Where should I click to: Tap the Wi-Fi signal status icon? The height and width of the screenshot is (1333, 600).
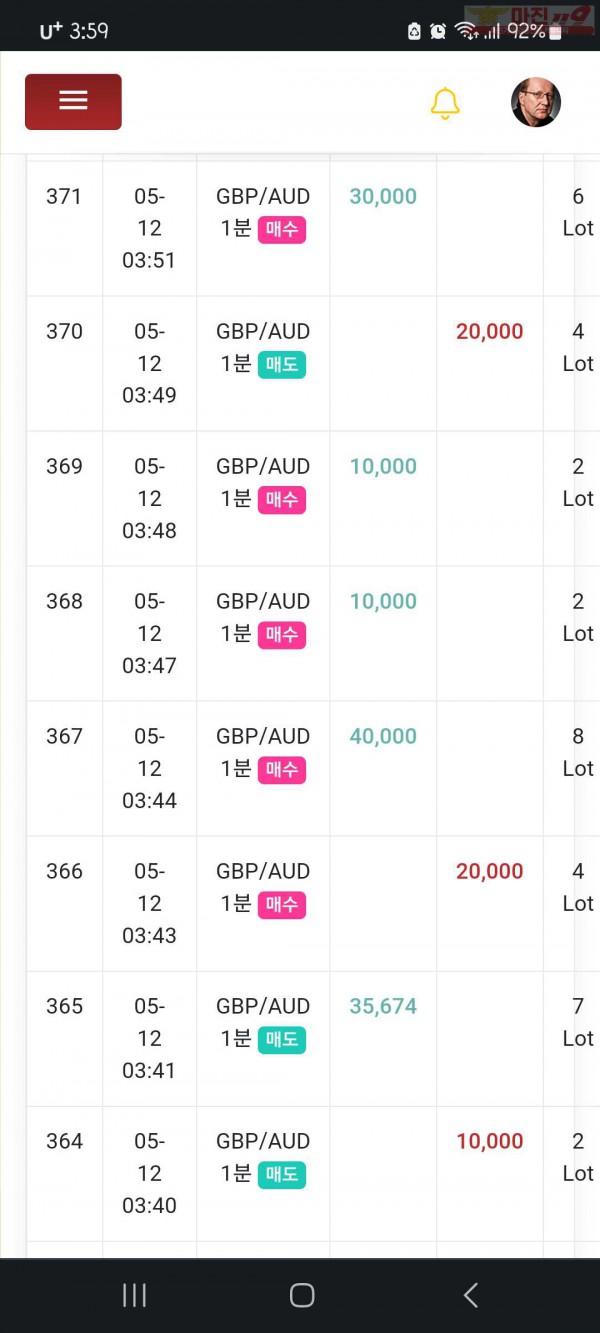[465, 31]
